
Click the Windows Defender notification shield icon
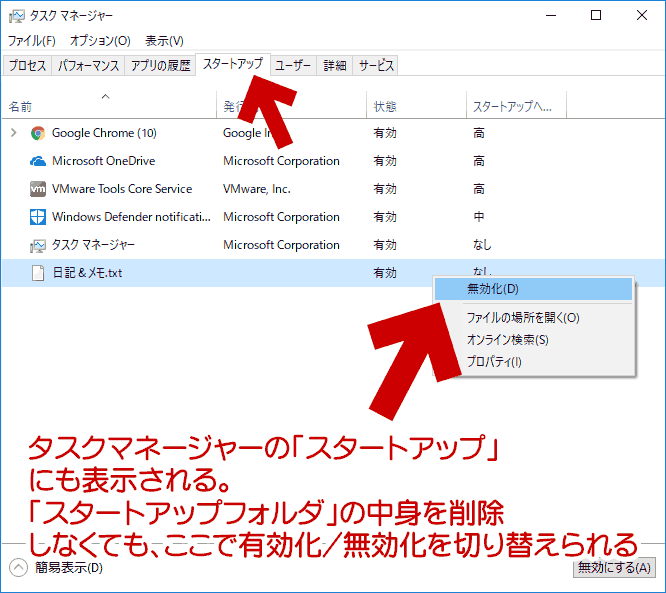38,217
